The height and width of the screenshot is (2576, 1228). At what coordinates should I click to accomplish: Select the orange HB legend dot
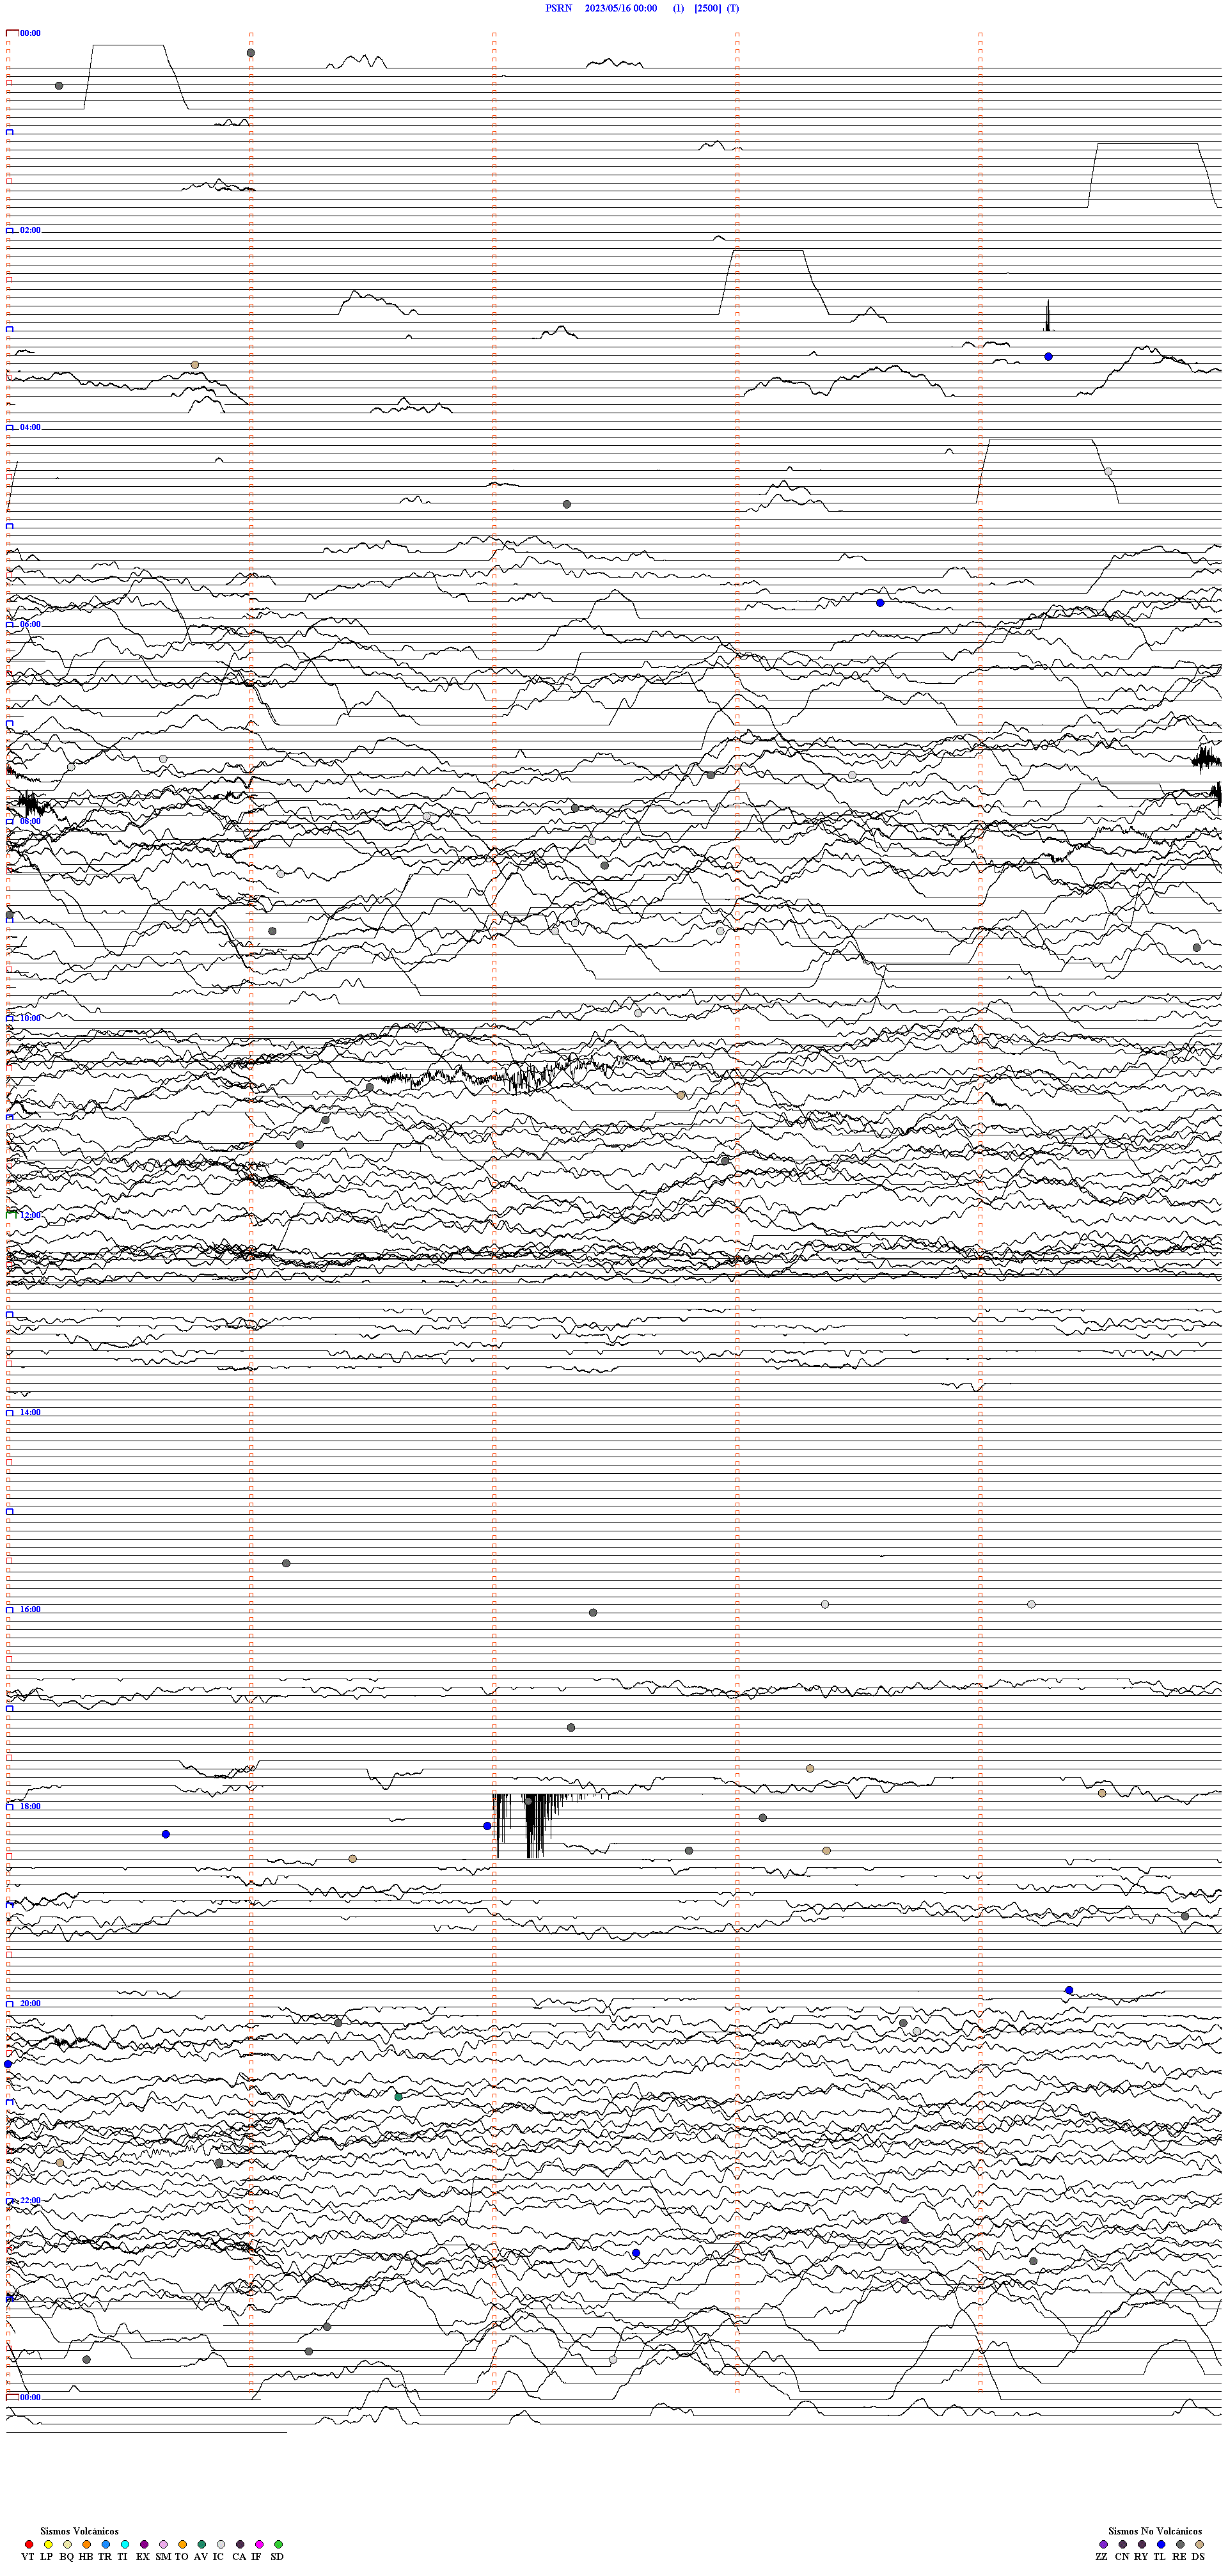tap(87, 2544)
